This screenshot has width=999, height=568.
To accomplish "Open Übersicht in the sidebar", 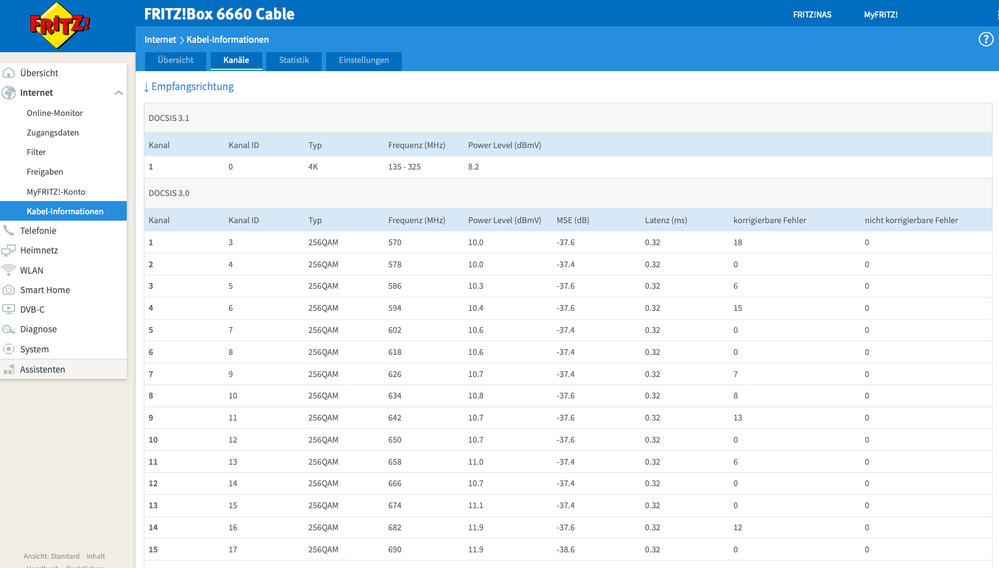I will [x=39, y=73].
